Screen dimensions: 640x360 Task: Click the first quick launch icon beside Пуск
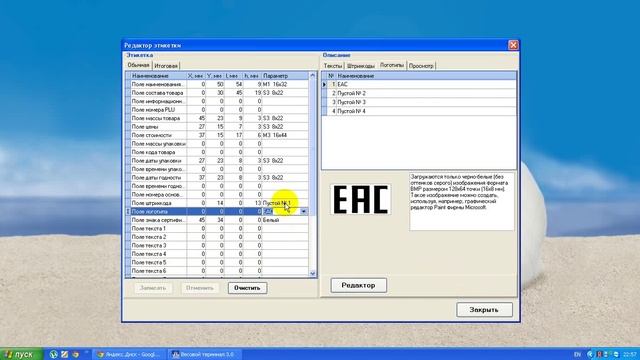(53, 354)
